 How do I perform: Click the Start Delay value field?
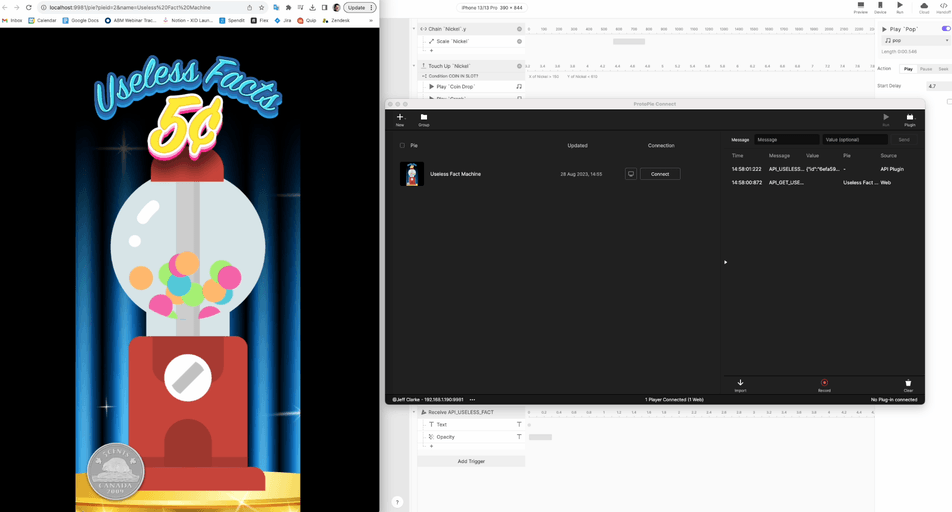coord(939,86)
